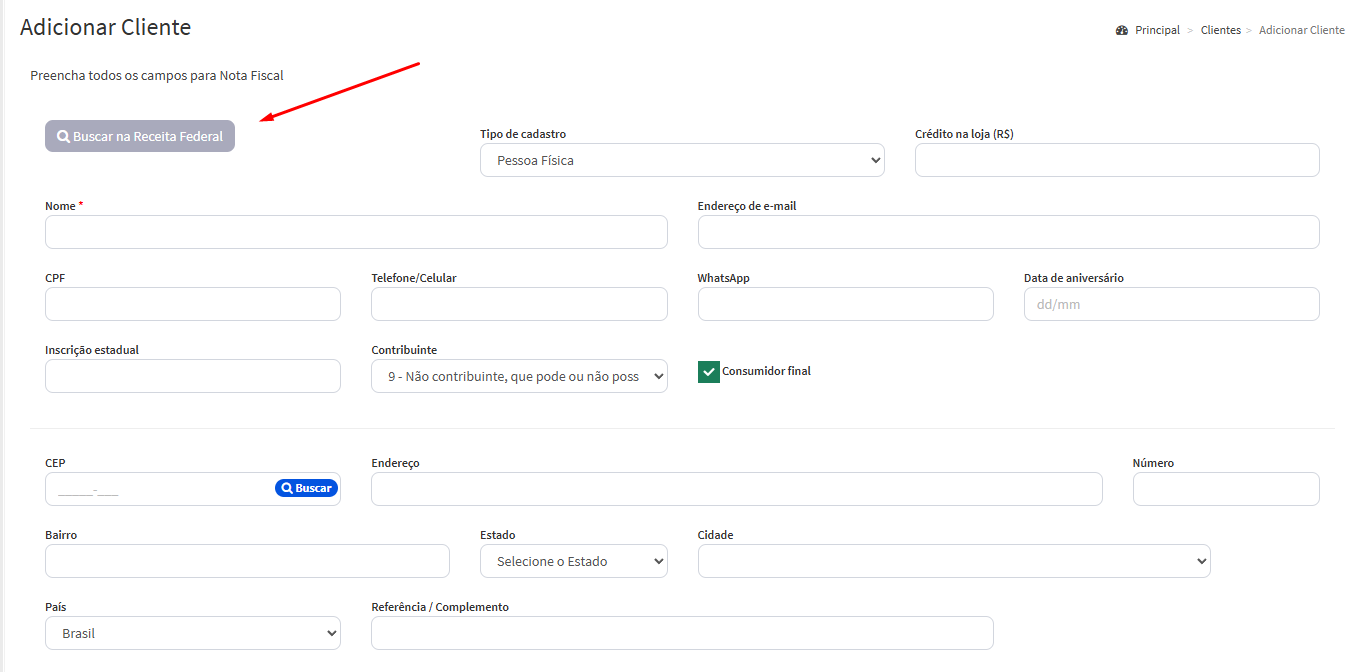Focus the WhatsApp input field
The height and width of the screenshot is (672, 1353).
tap(845, 304)
